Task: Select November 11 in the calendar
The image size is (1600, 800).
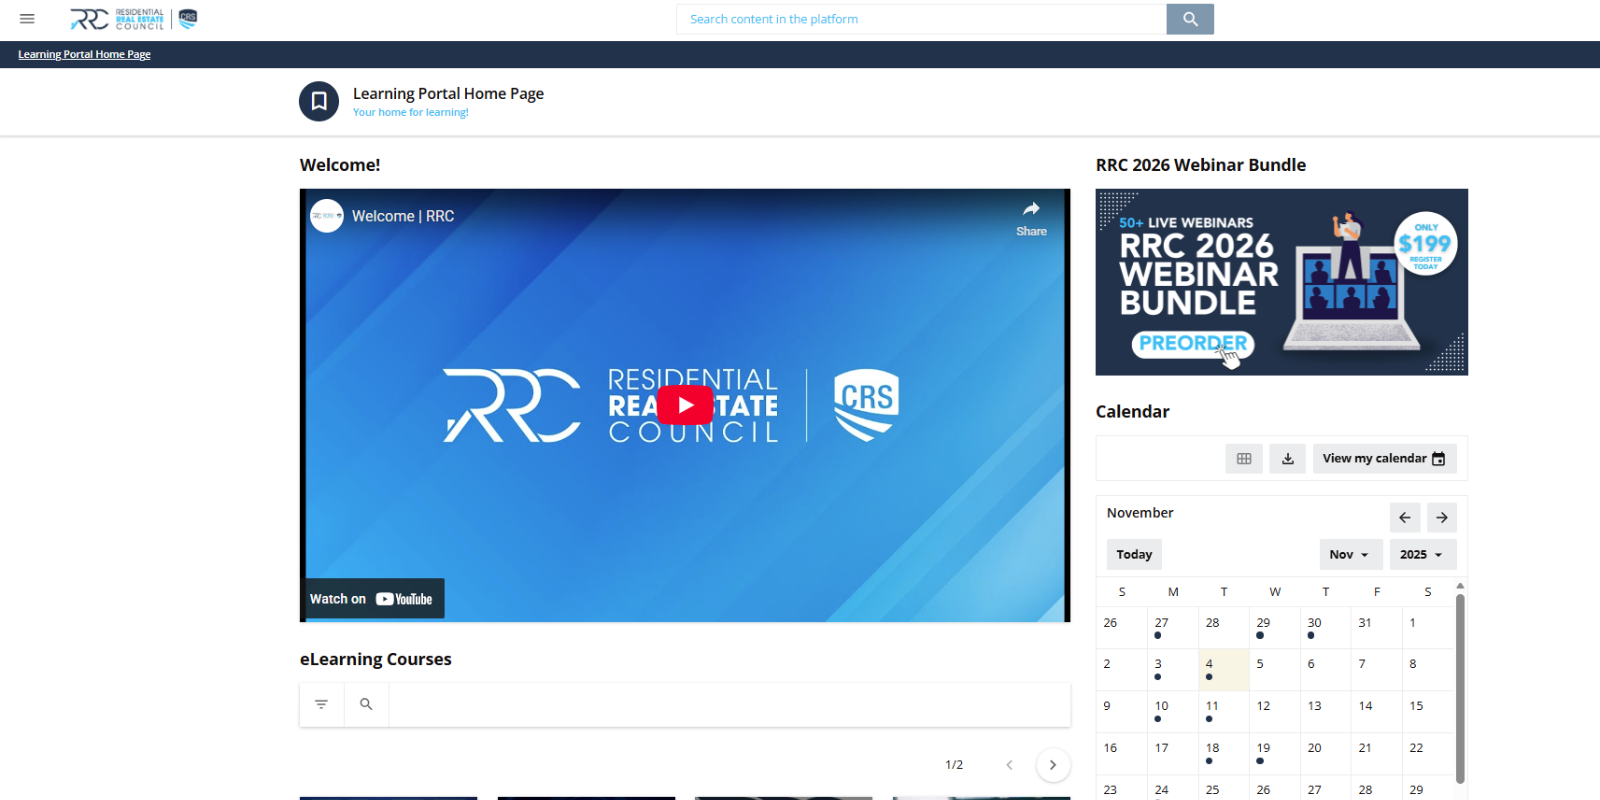Action: click(1224, 711)
